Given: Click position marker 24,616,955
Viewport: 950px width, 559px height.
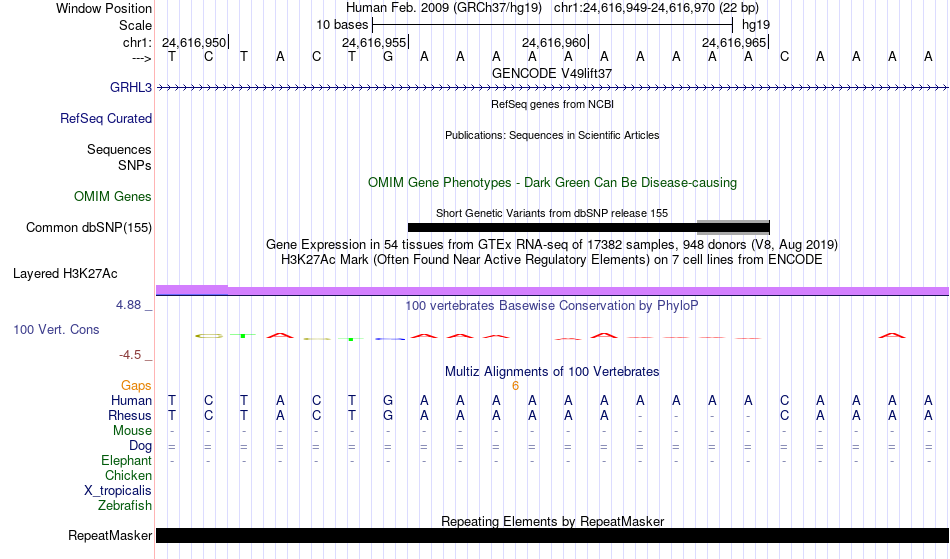Looking at the screenshot, I should point(374,42).
